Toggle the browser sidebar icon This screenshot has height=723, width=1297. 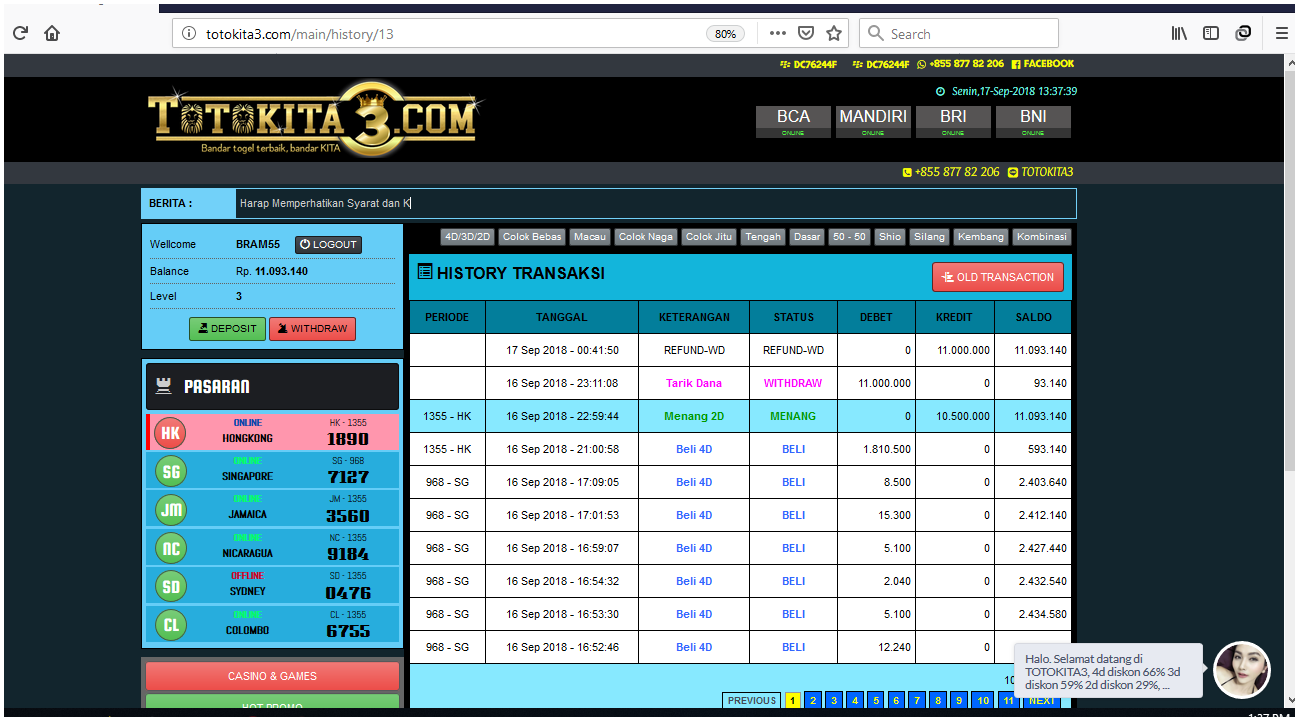[1211, 33]
